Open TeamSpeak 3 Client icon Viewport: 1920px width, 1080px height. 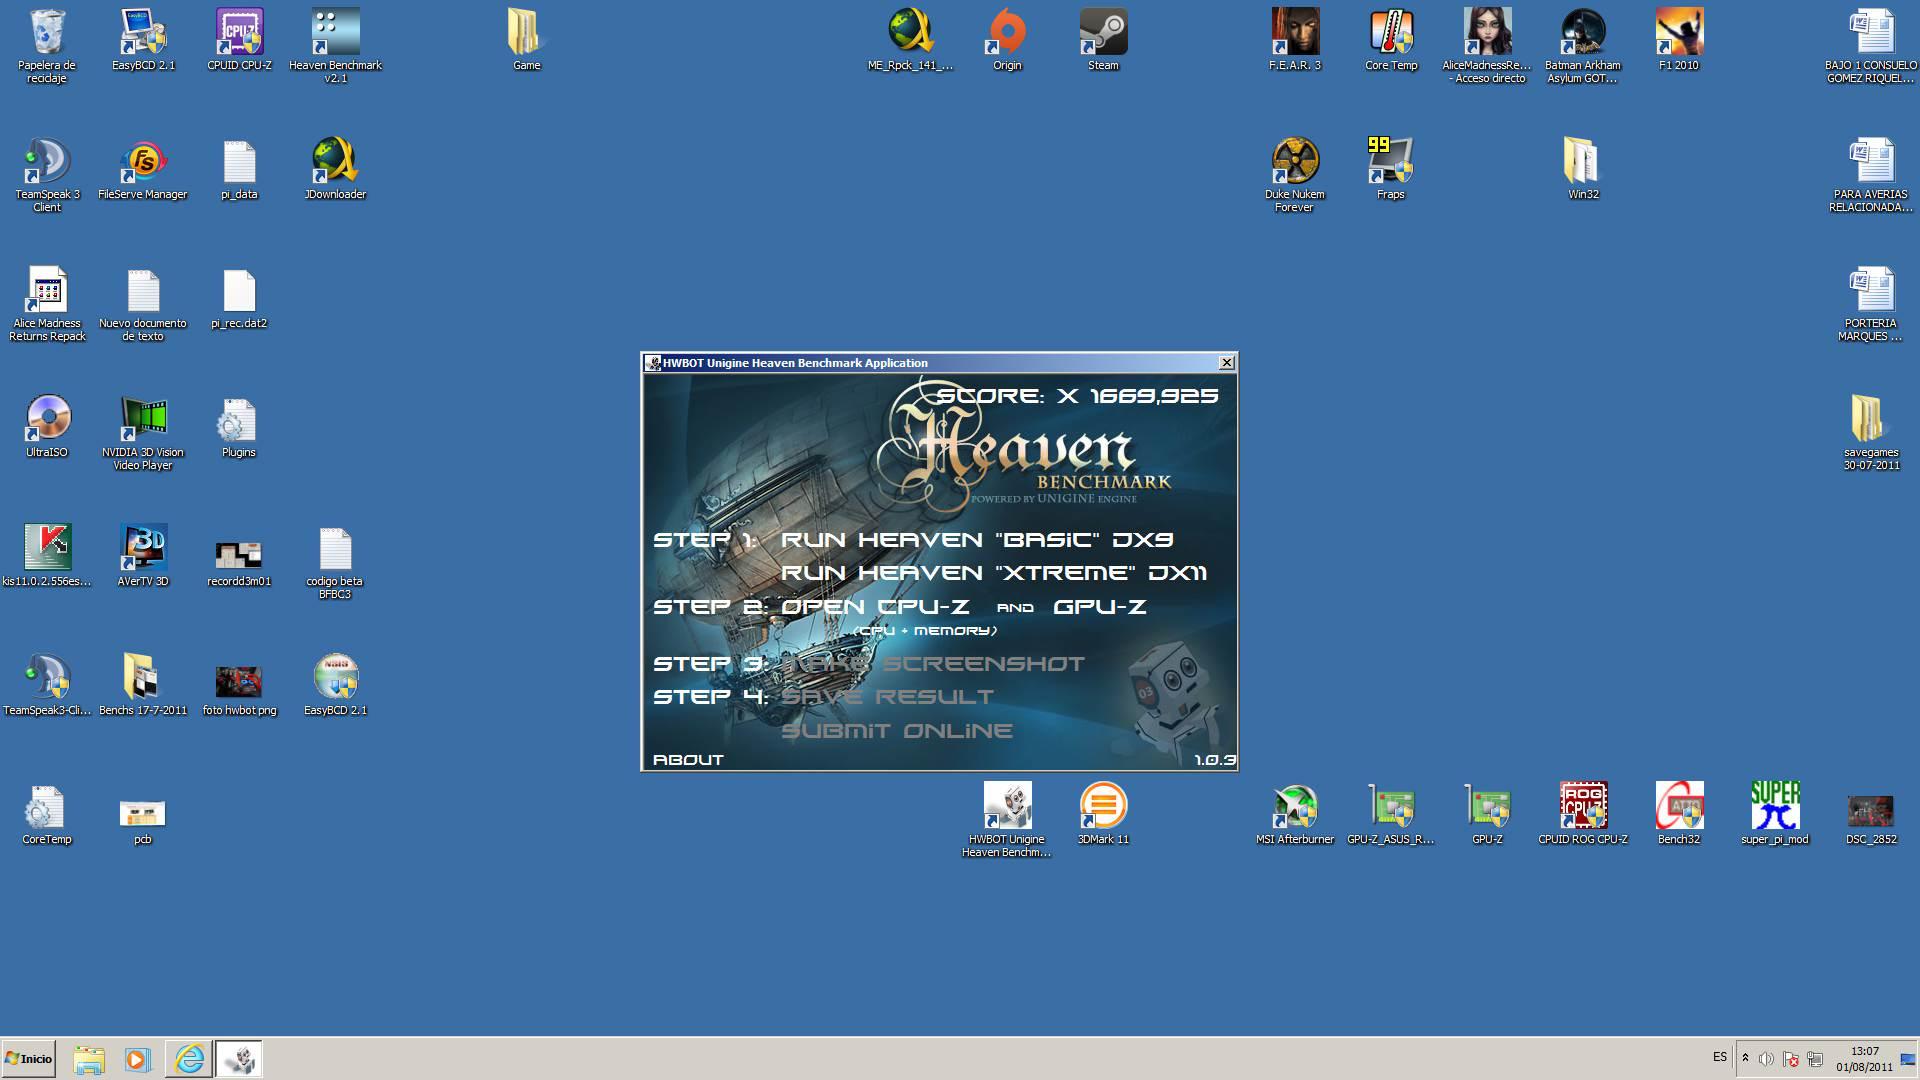pos(47,174)
